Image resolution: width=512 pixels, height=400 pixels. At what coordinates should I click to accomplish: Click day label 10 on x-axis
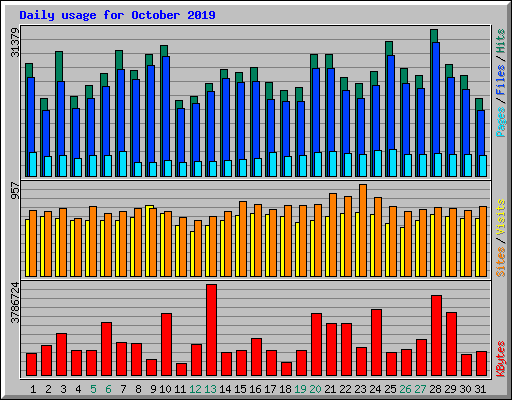tap(165, 389)
